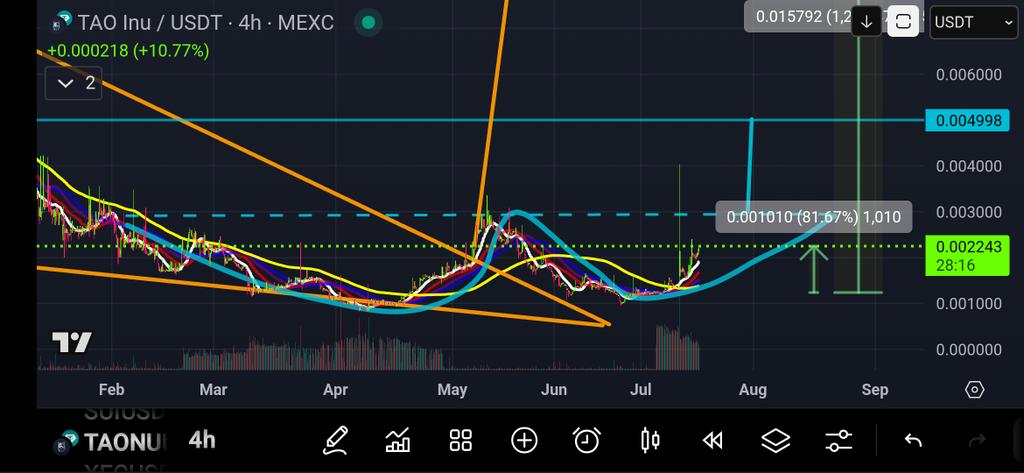The image size is (1024, 473).
Task: Click the Jun label on time axis
Action: (554, 390)
